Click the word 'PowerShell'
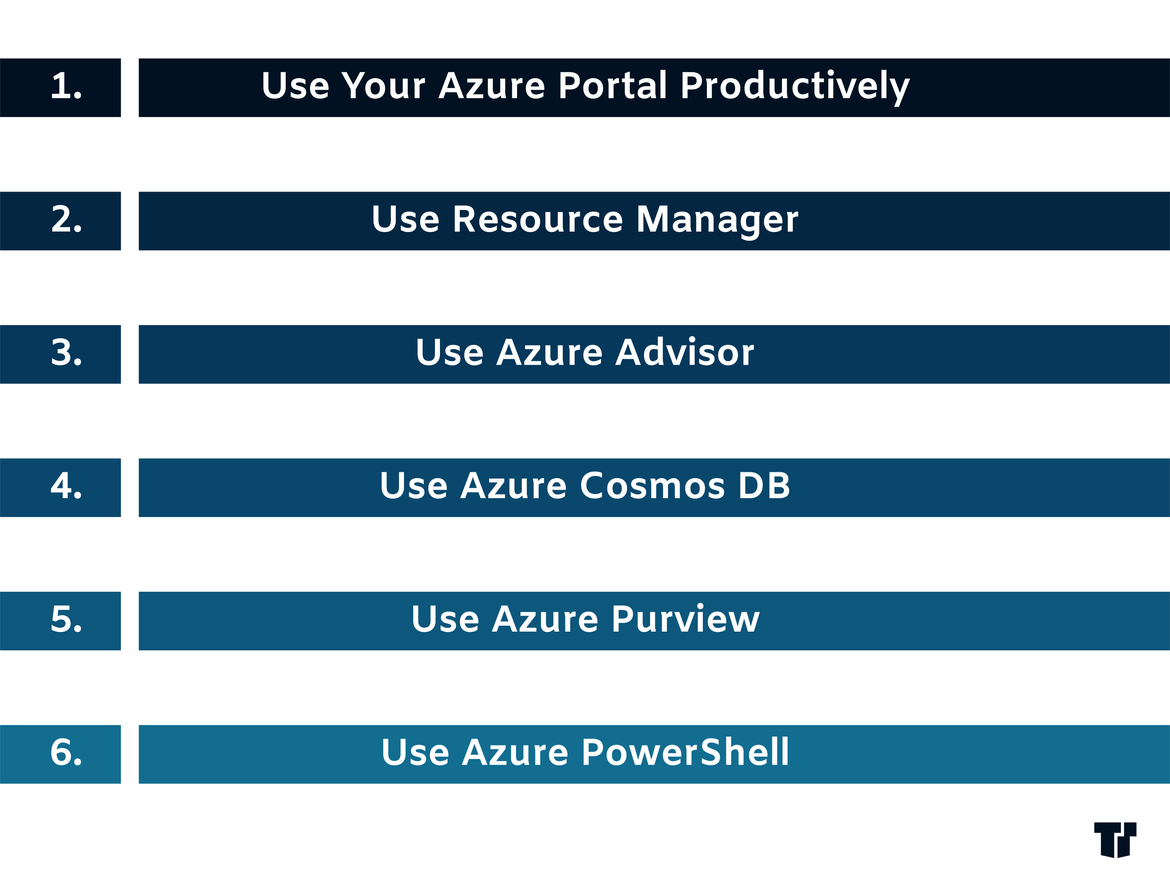The height and width of the screenshot is (886, 1170). tap(685, 752)
